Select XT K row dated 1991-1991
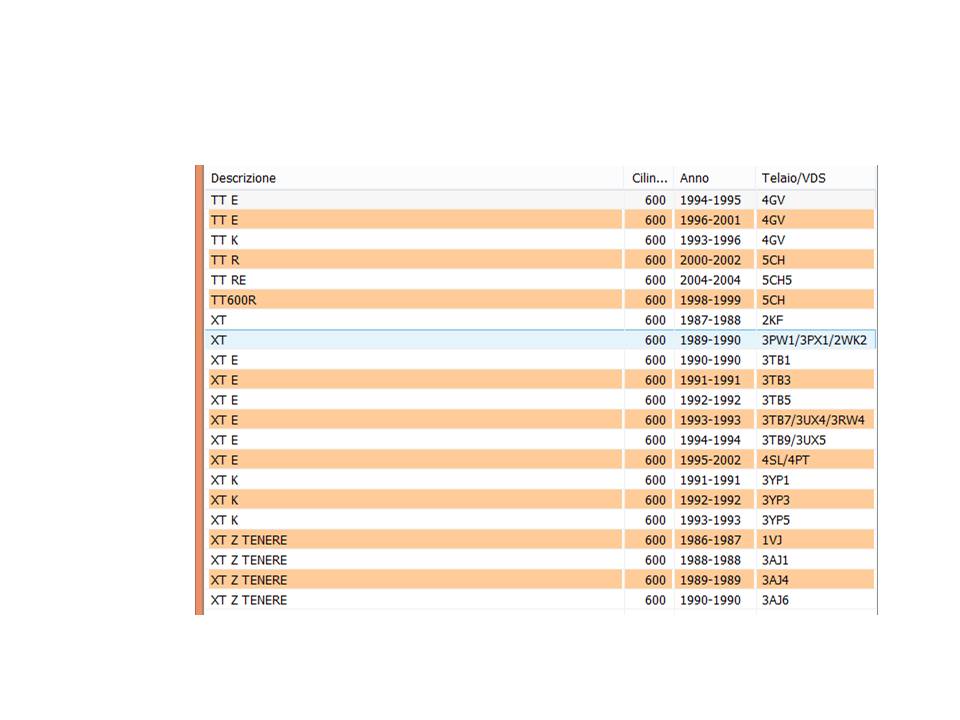960x720 pixels. 541,480
